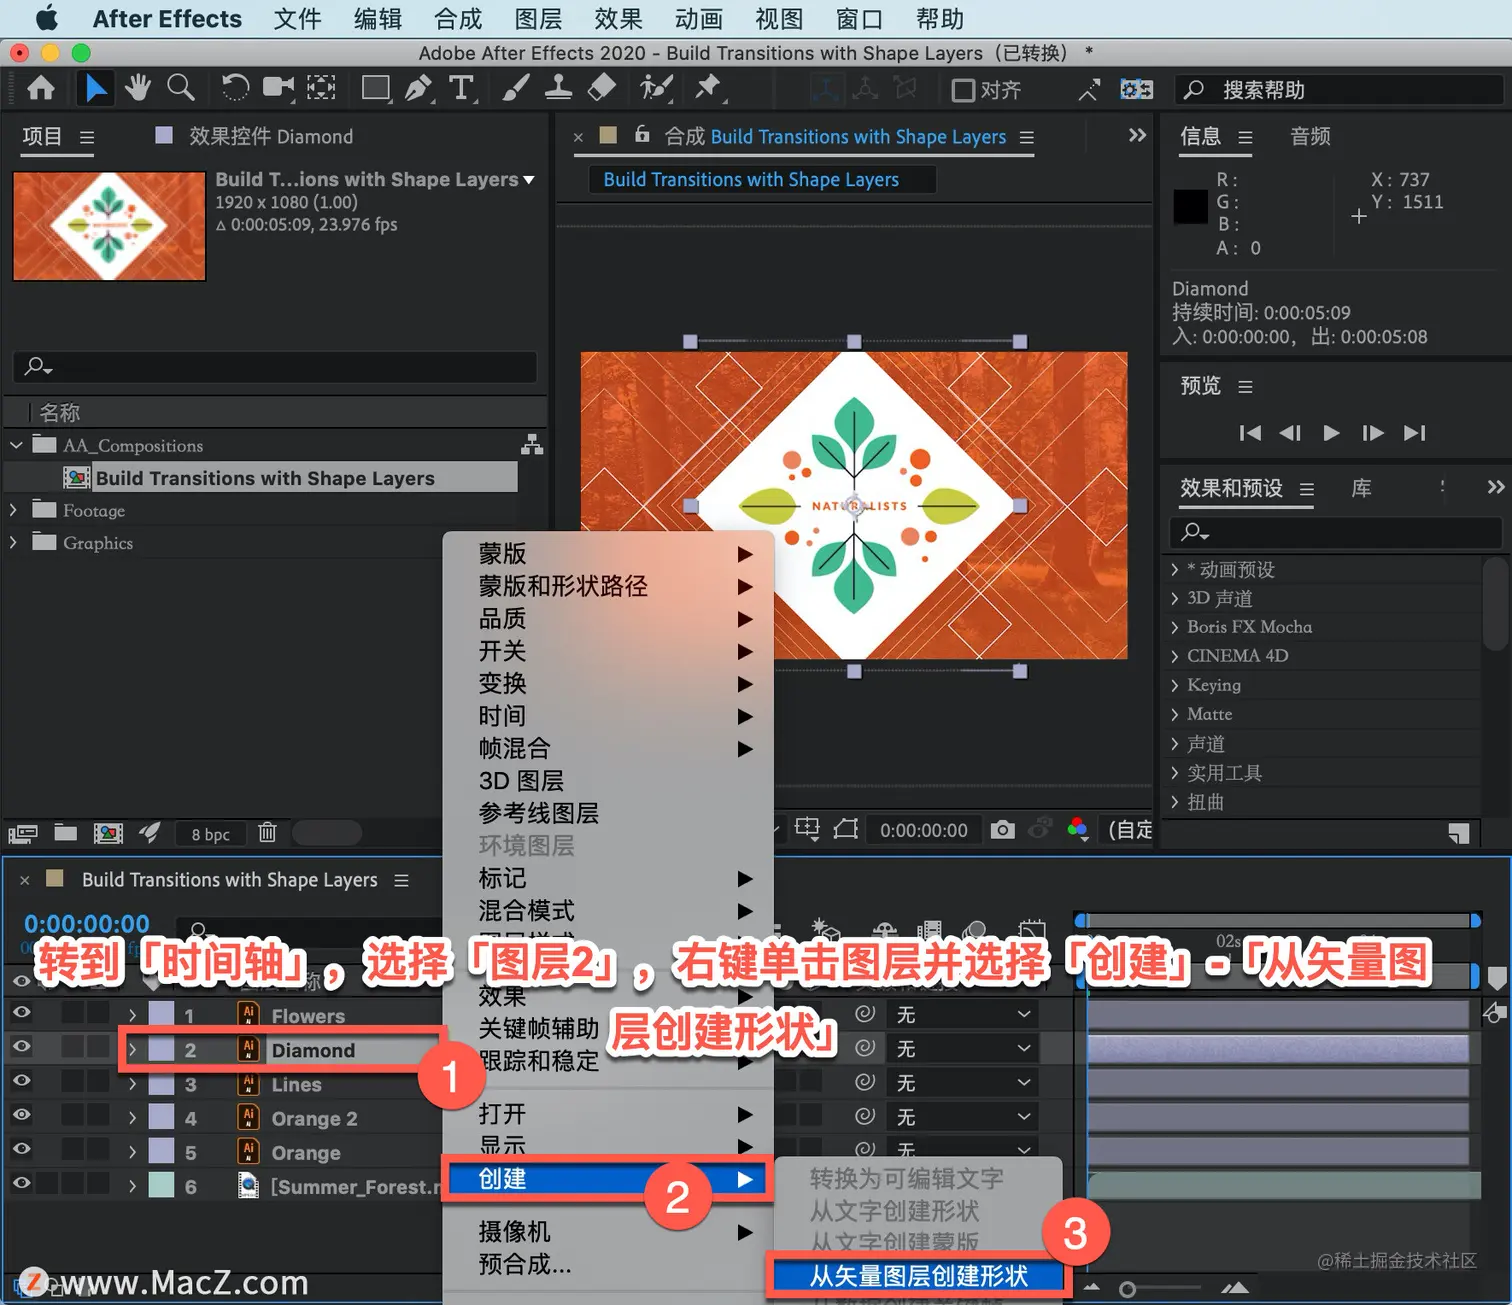
Task: Click the trash icon in Project panel
Action: coord(267,832)
